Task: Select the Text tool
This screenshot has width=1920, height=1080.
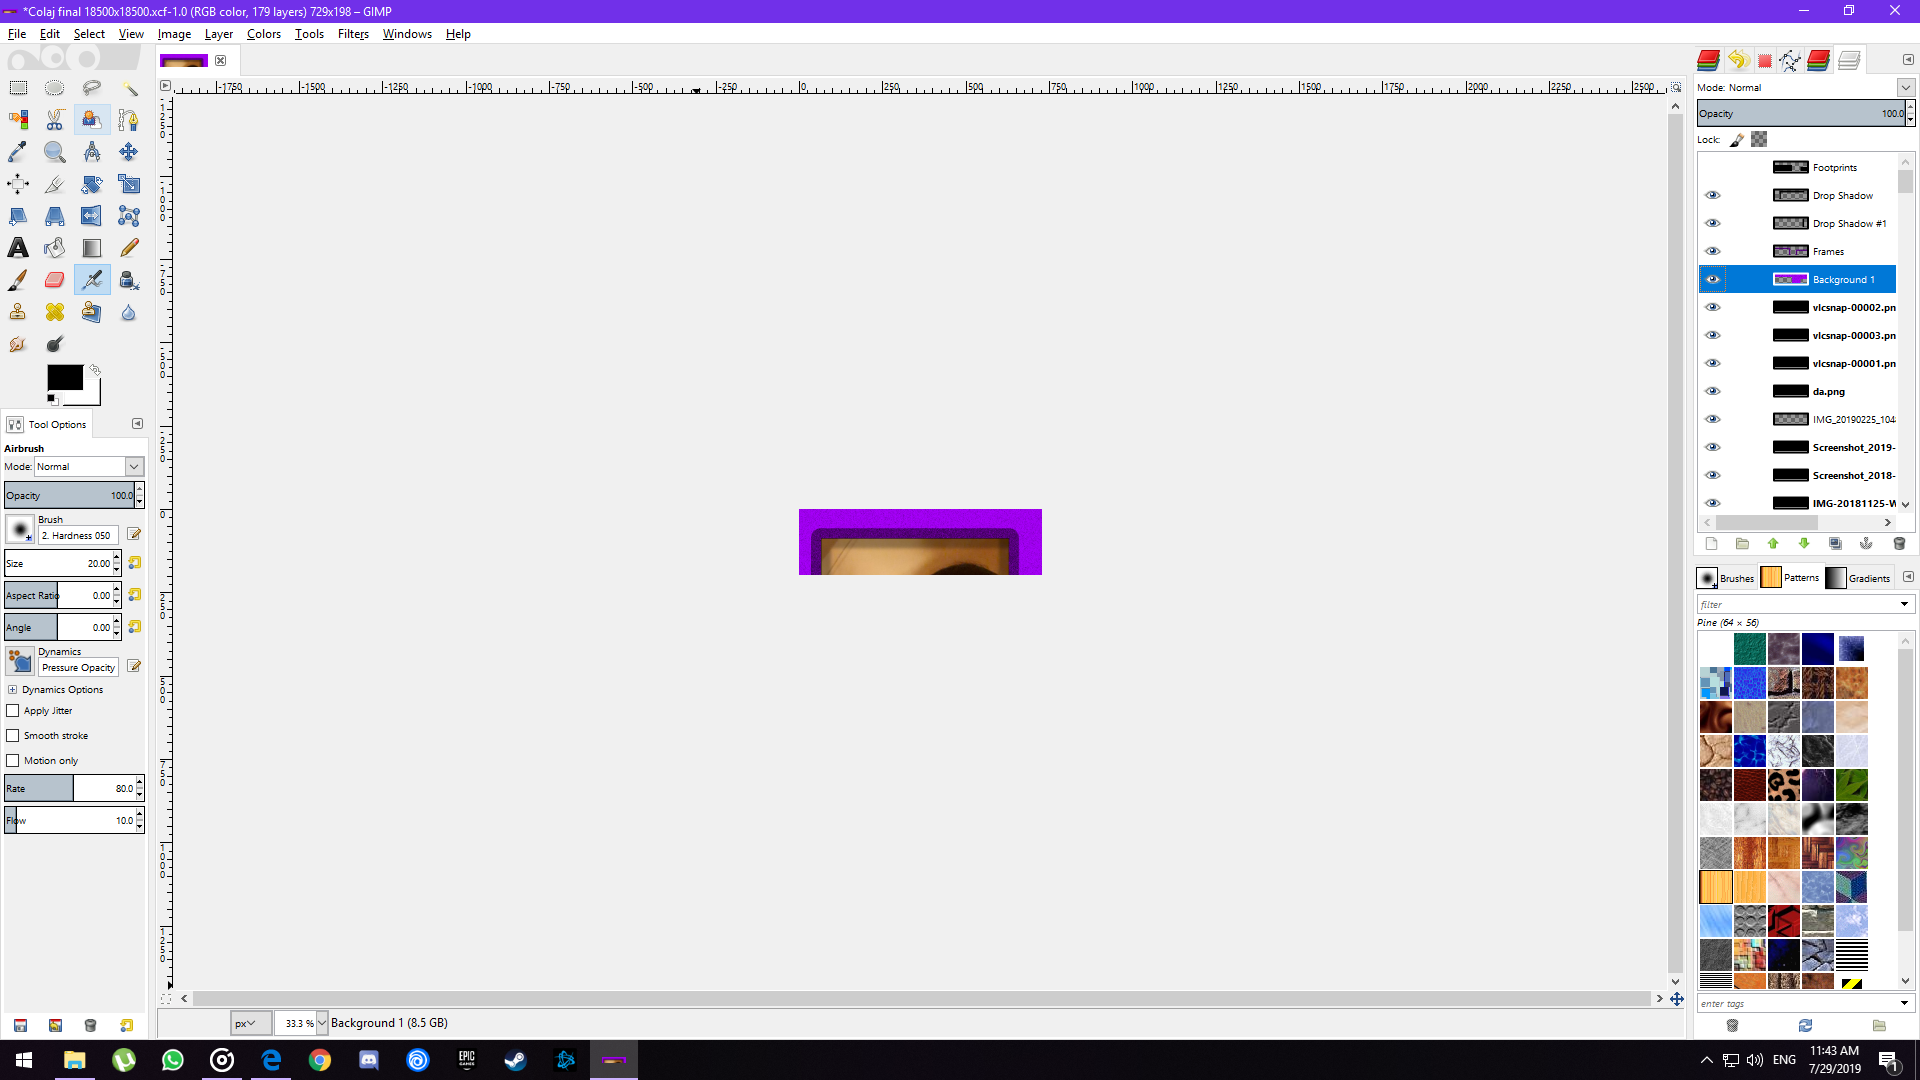Action: 18,248
